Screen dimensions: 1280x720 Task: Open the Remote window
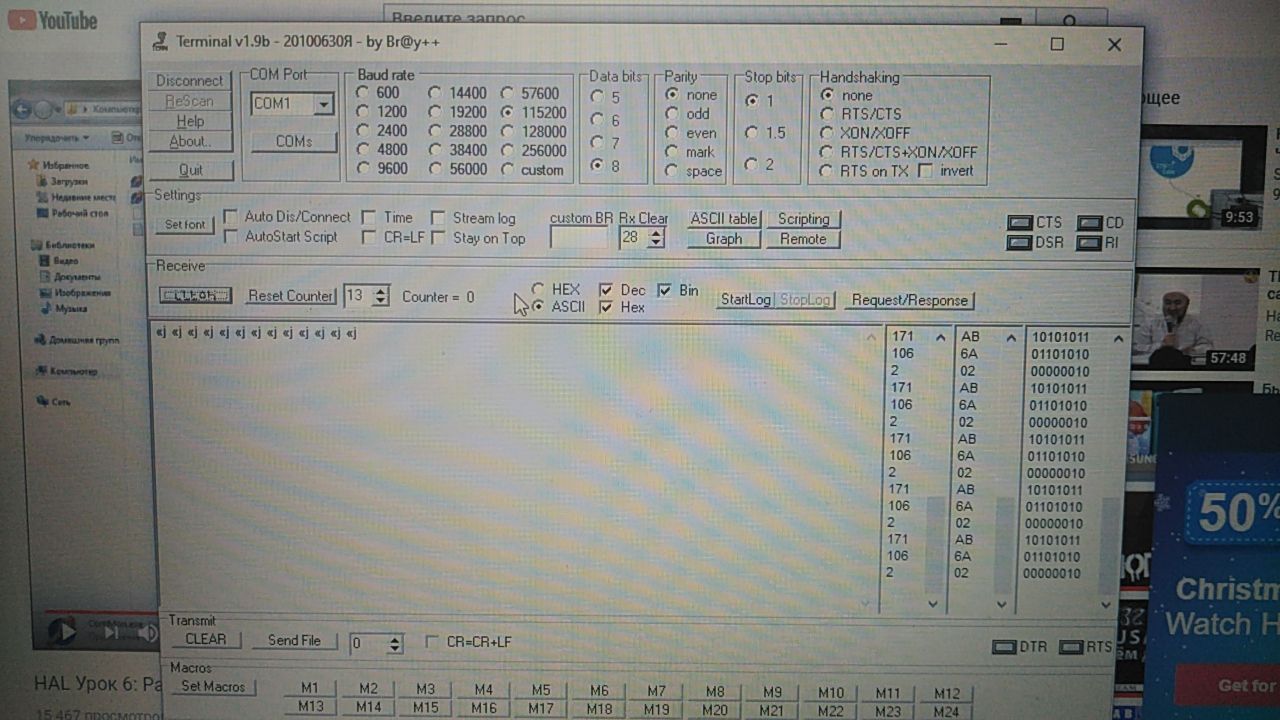(803, 239)
